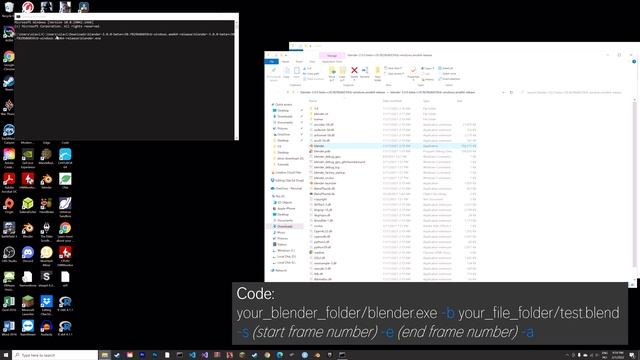Select Local Disk (D:) in navigation pane
Image resolution: width=640 pixels, height=360 pixels.
[x=284, y=256]
